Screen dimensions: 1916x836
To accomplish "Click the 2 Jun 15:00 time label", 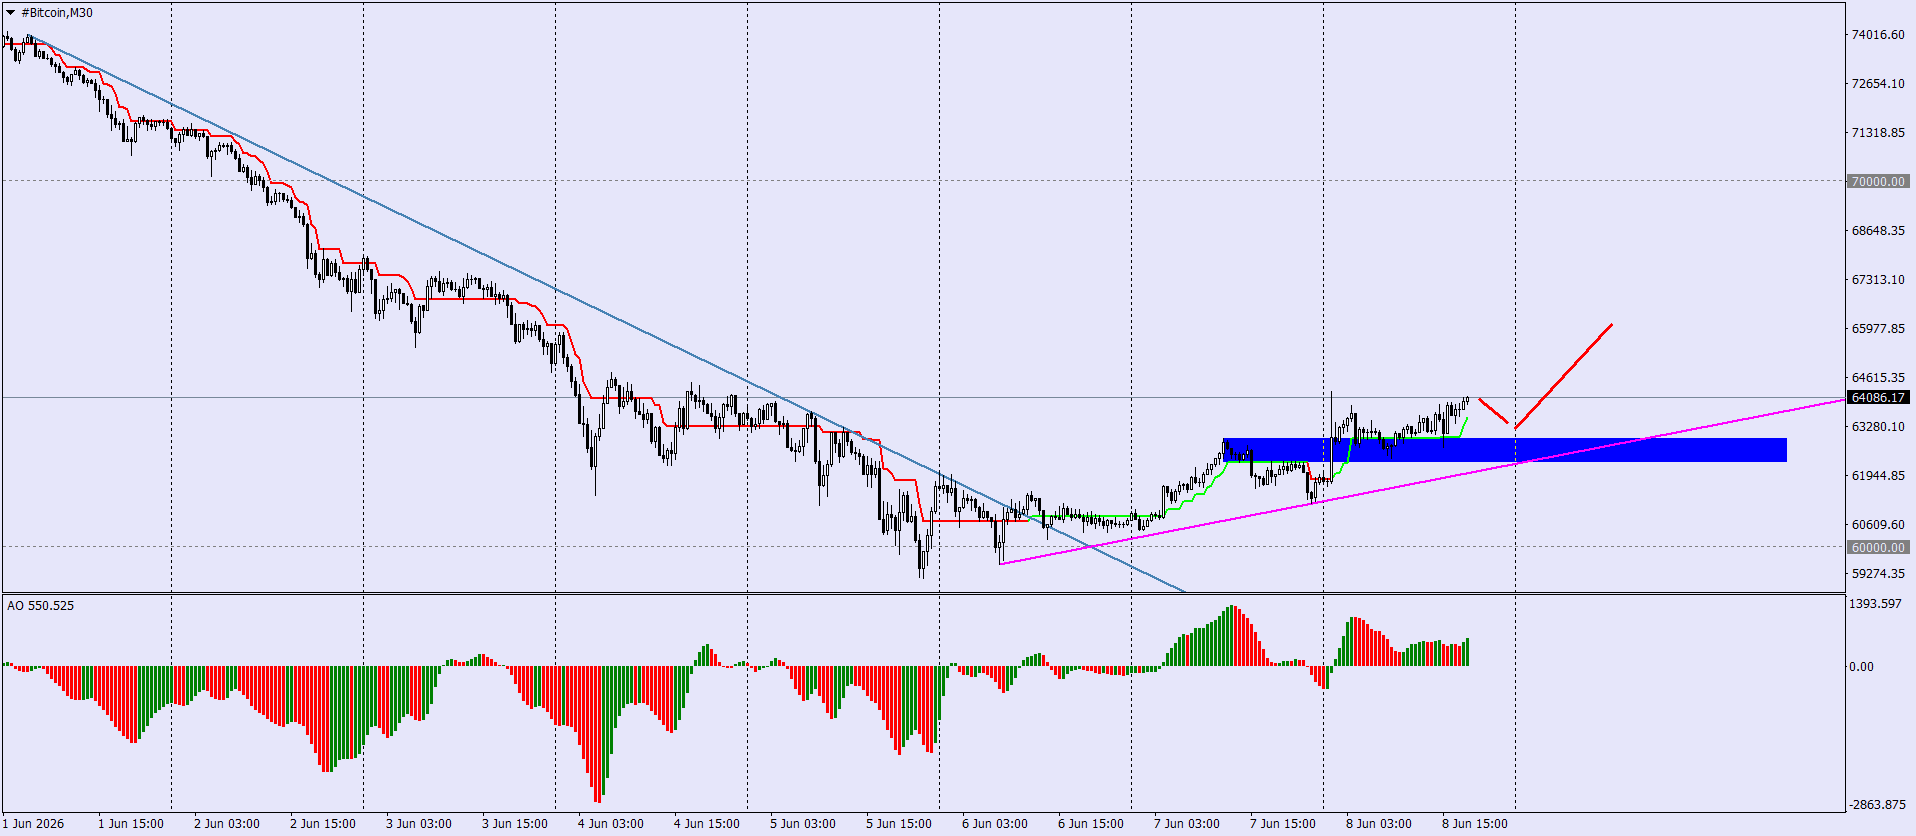I will [323, 824].
